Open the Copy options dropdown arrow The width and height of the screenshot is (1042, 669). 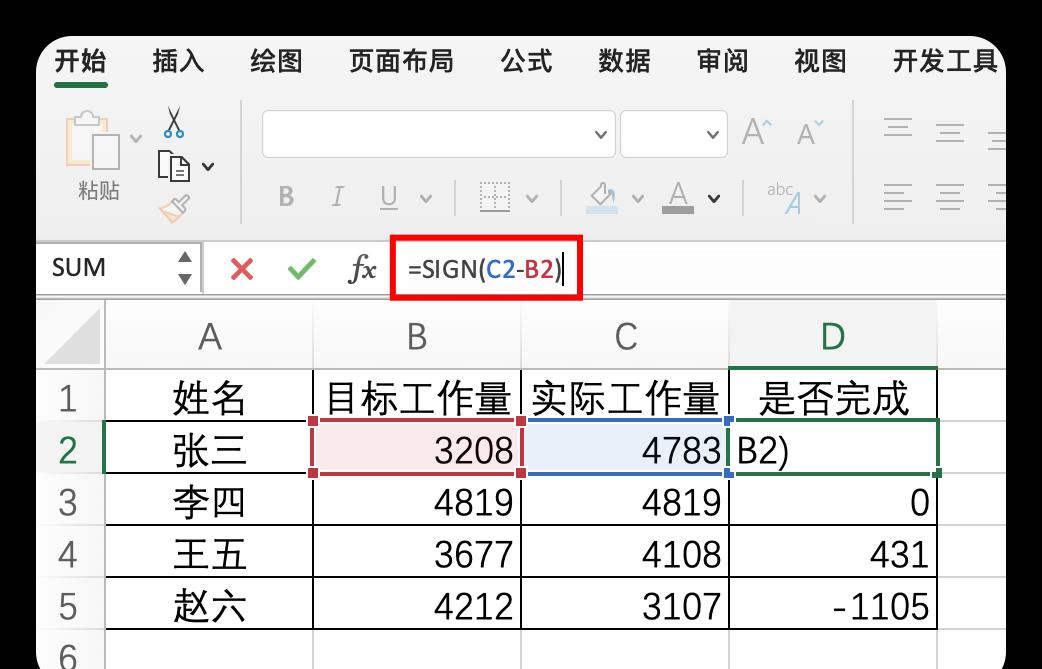[x=208, y=167]
